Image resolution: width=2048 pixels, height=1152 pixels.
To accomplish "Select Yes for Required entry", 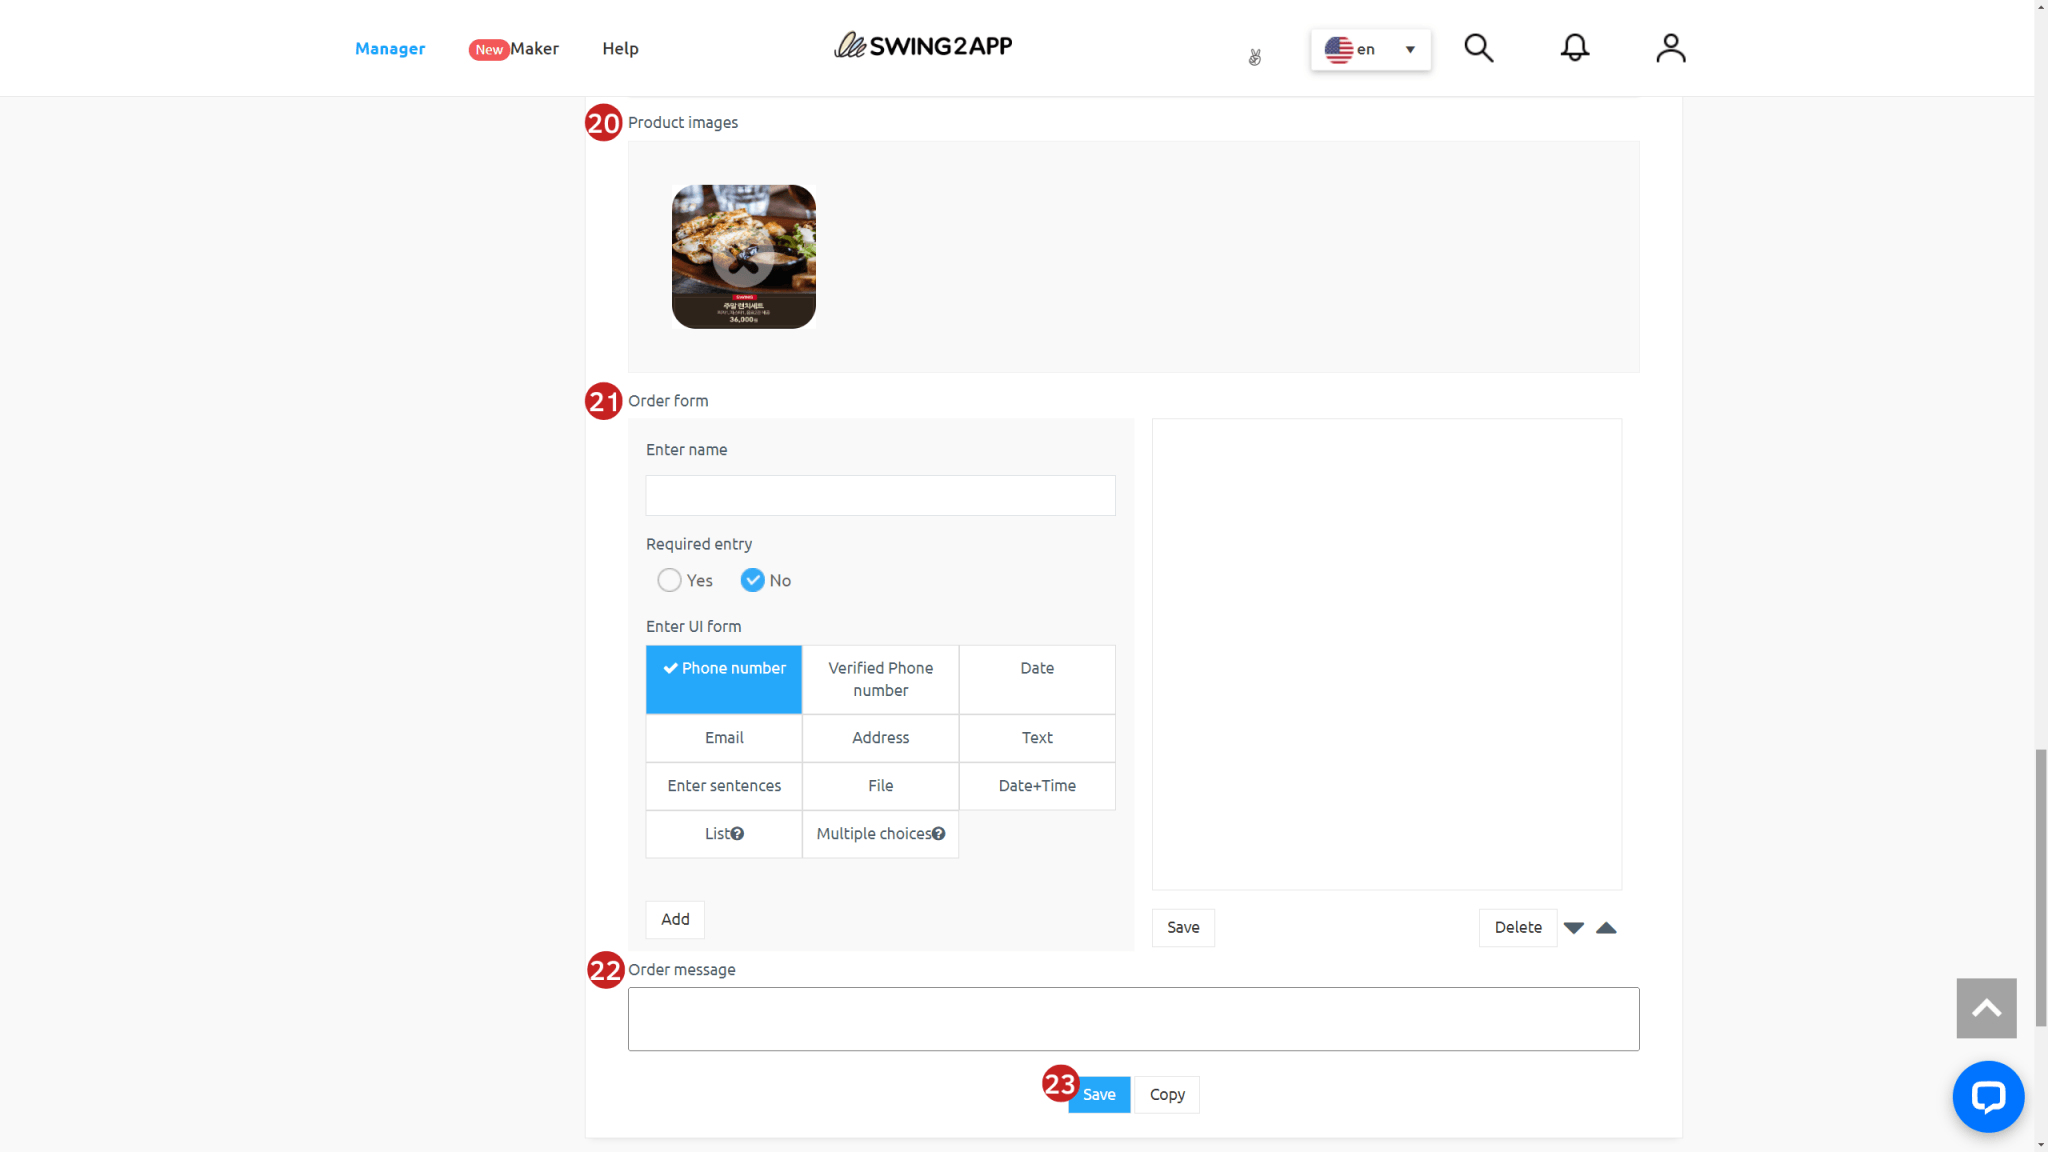I will point(669,580).
